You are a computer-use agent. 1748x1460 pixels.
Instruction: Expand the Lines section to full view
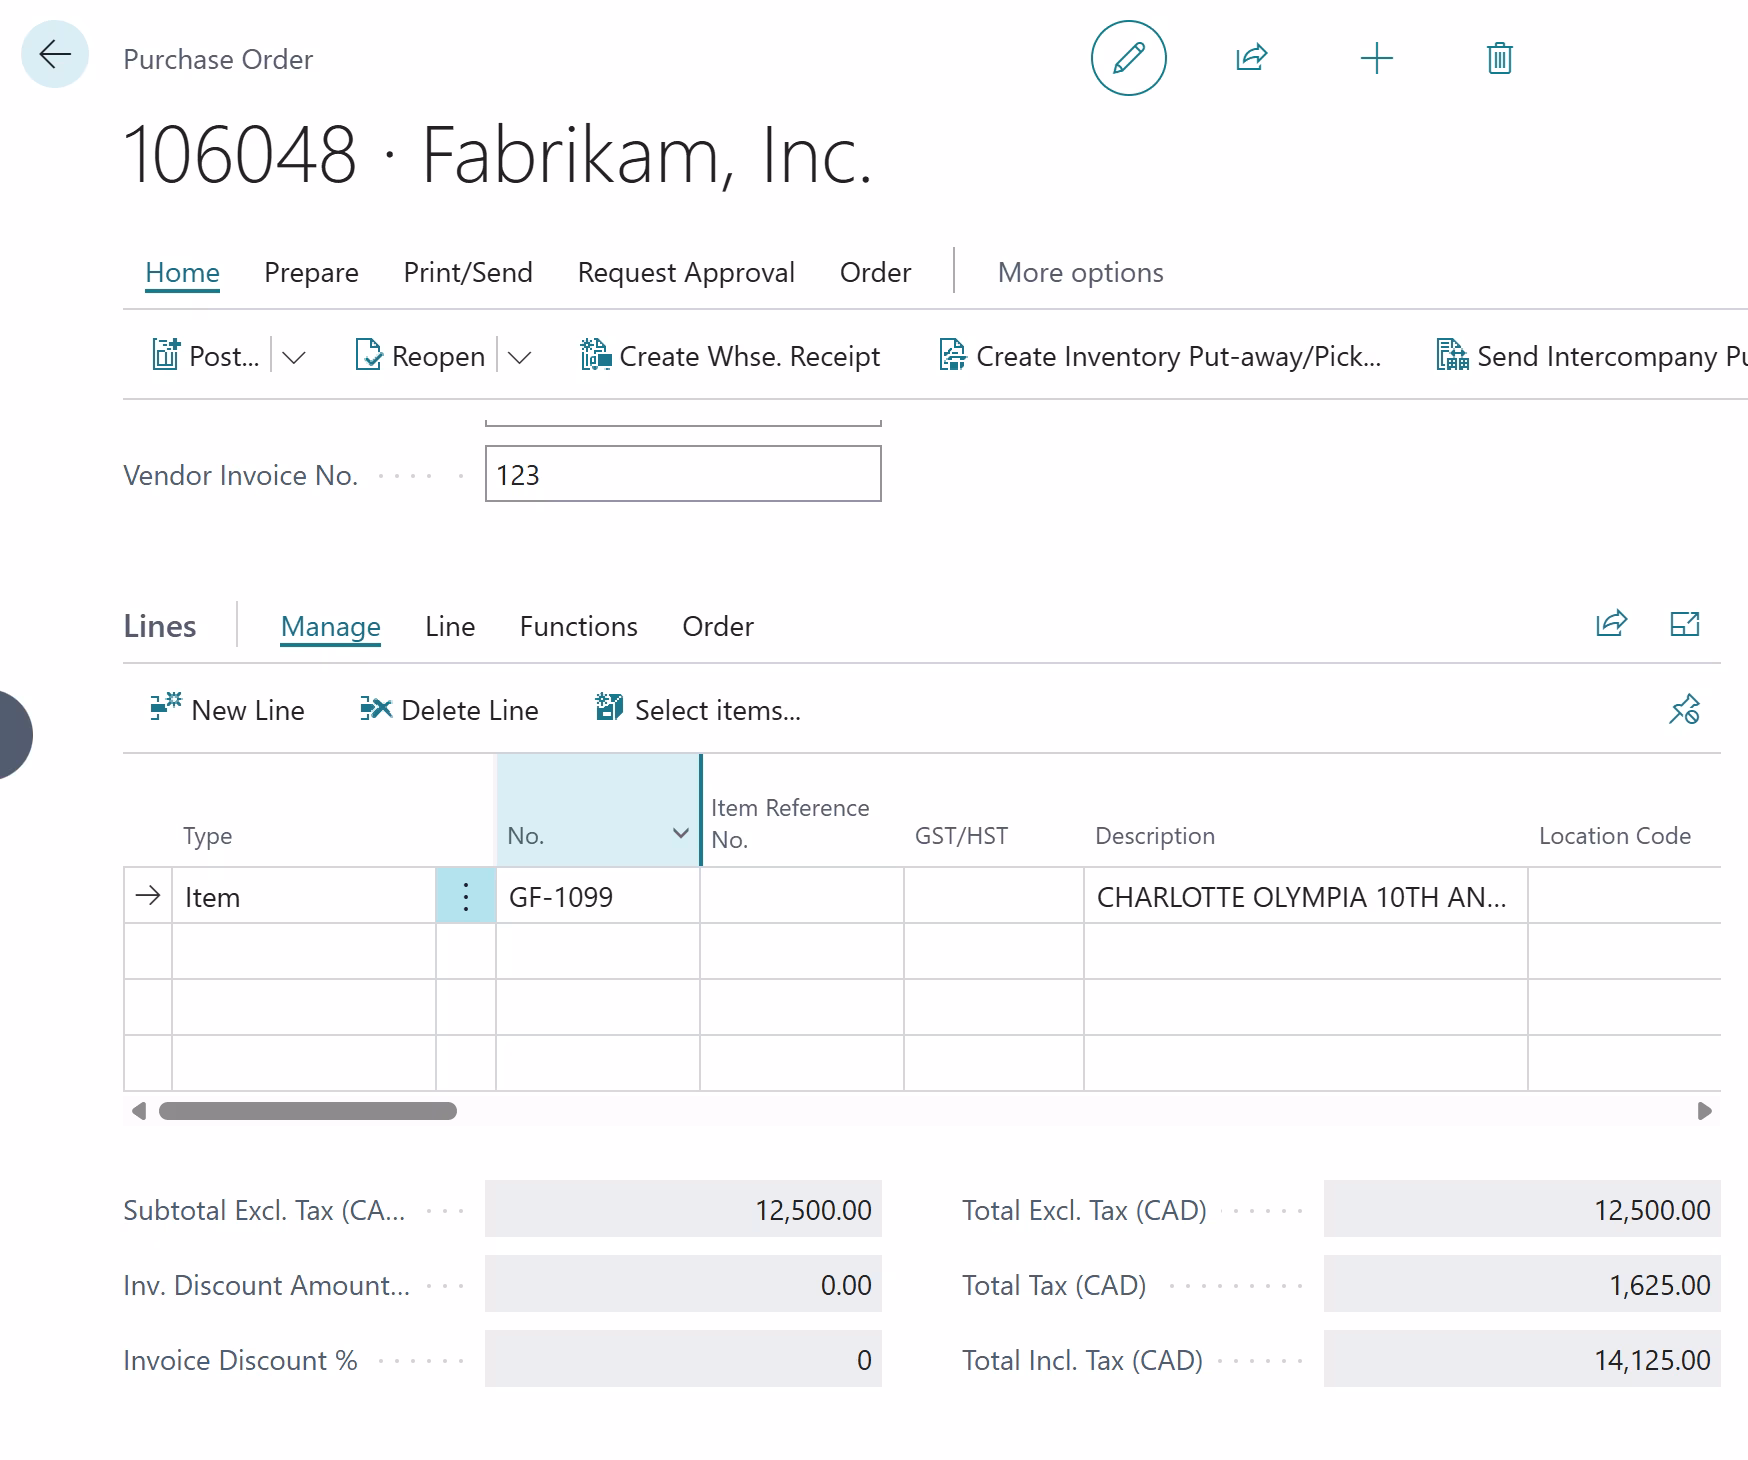pos(1685,624)
